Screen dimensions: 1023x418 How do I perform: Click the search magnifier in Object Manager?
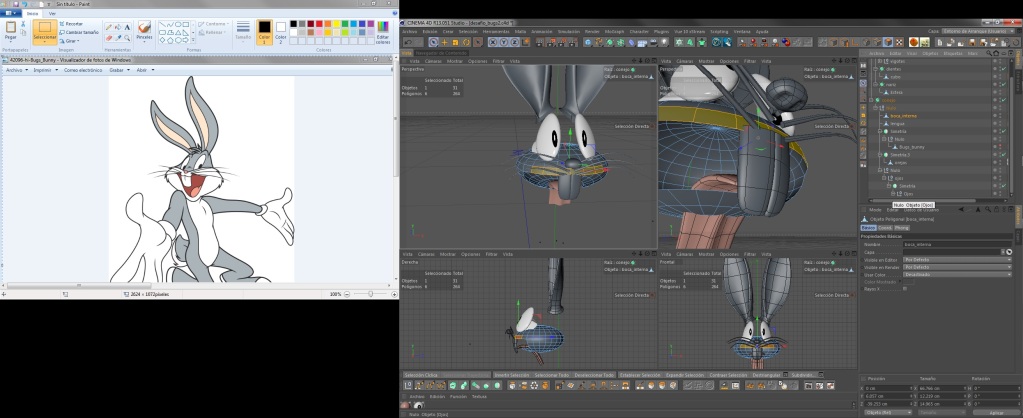coord(988,53)
